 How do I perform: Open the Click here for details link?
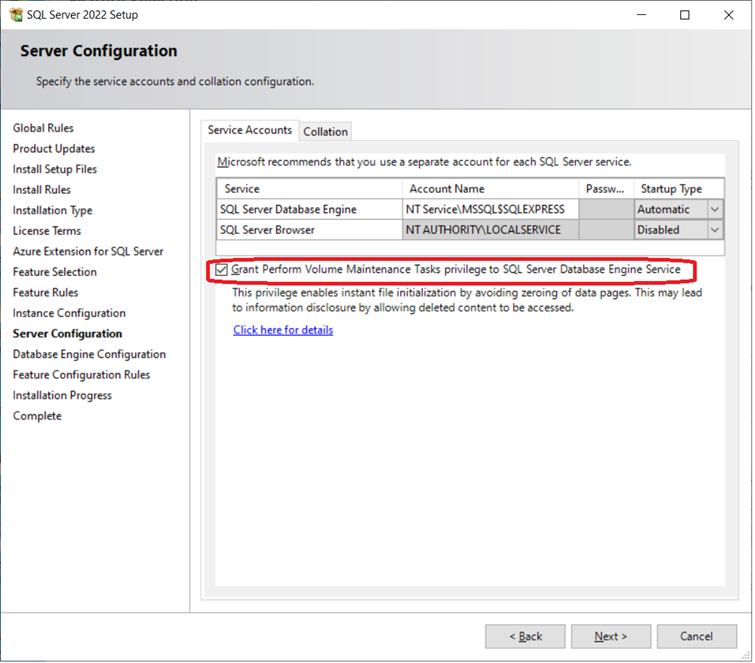(284, 331)
